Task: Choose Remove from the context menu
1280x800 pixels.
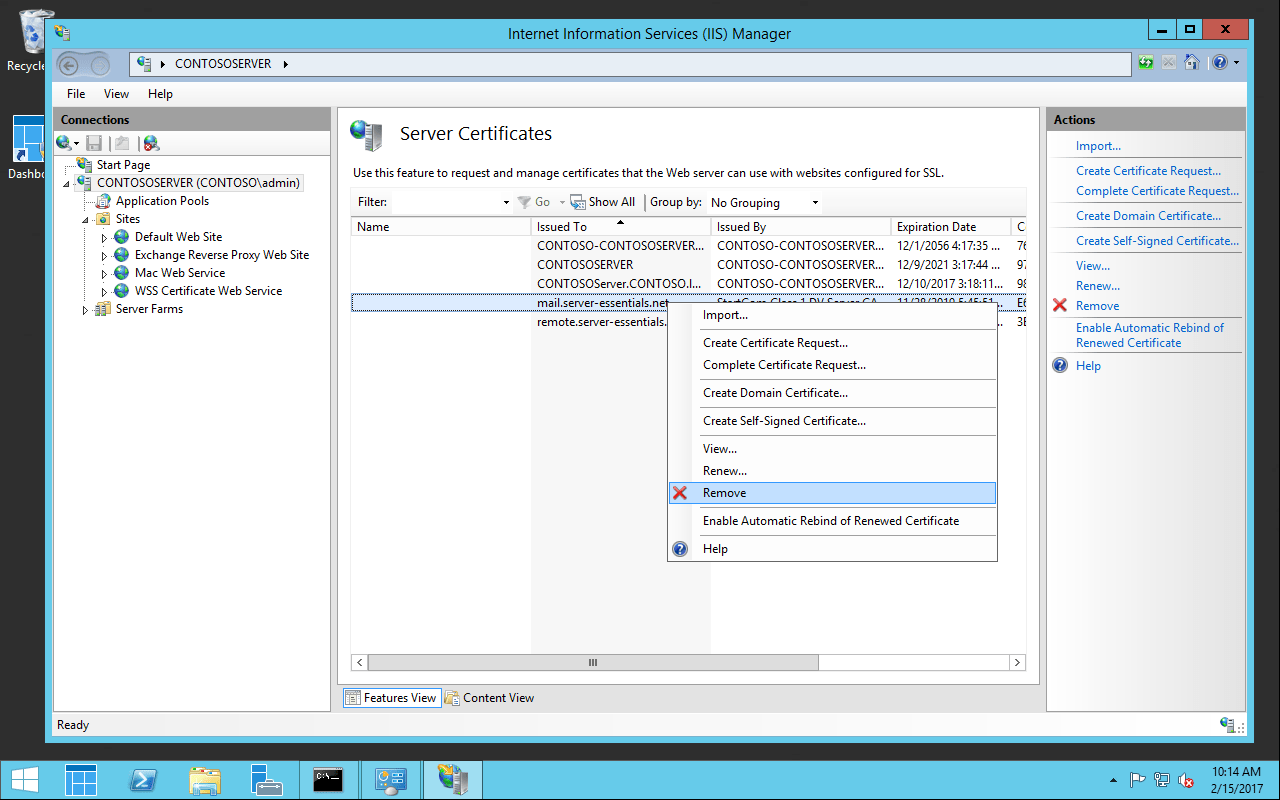Action: [x=832, y=493]
